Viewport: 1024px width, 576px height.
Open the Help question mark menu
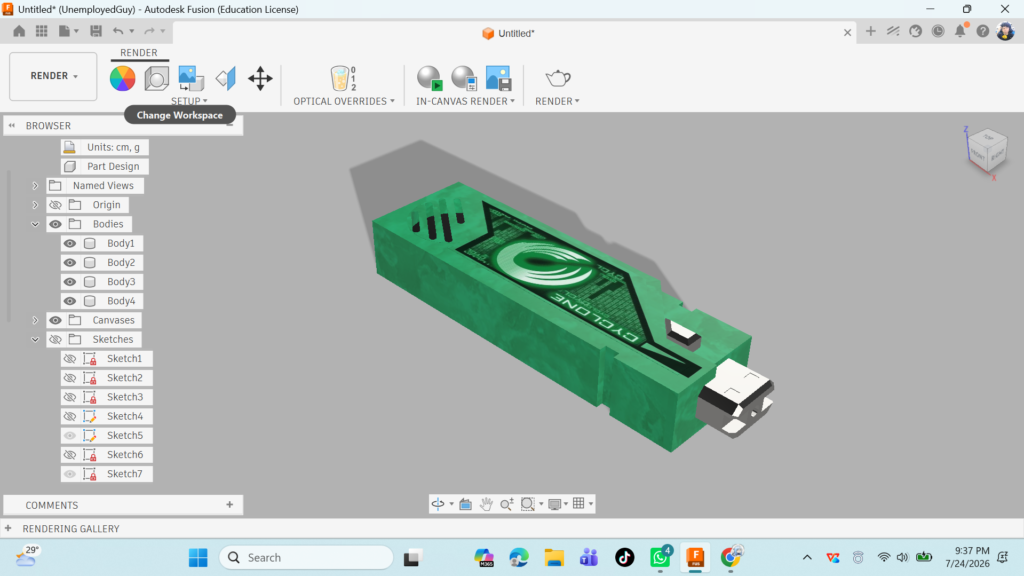982,31
